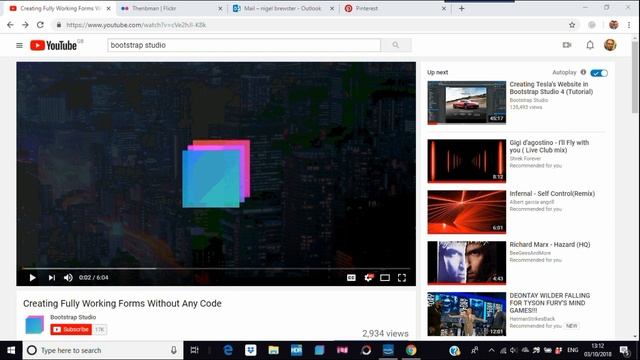The height and width of the screenshot is (360, 640).
Task: Play the video with the play button
Action: pyautogui.click(x=32, y=278)
